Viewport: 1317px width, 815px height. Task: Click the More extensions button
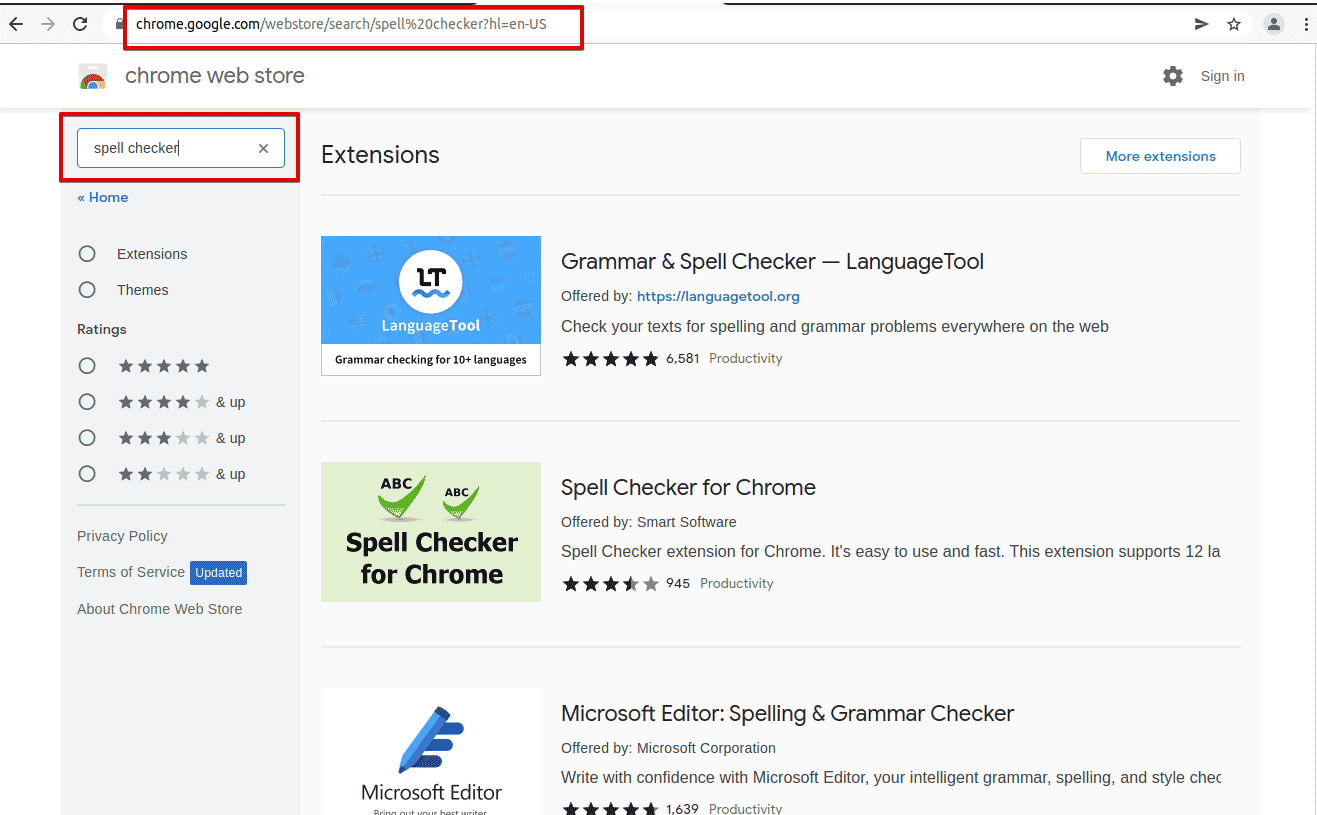coord(1160,156)
